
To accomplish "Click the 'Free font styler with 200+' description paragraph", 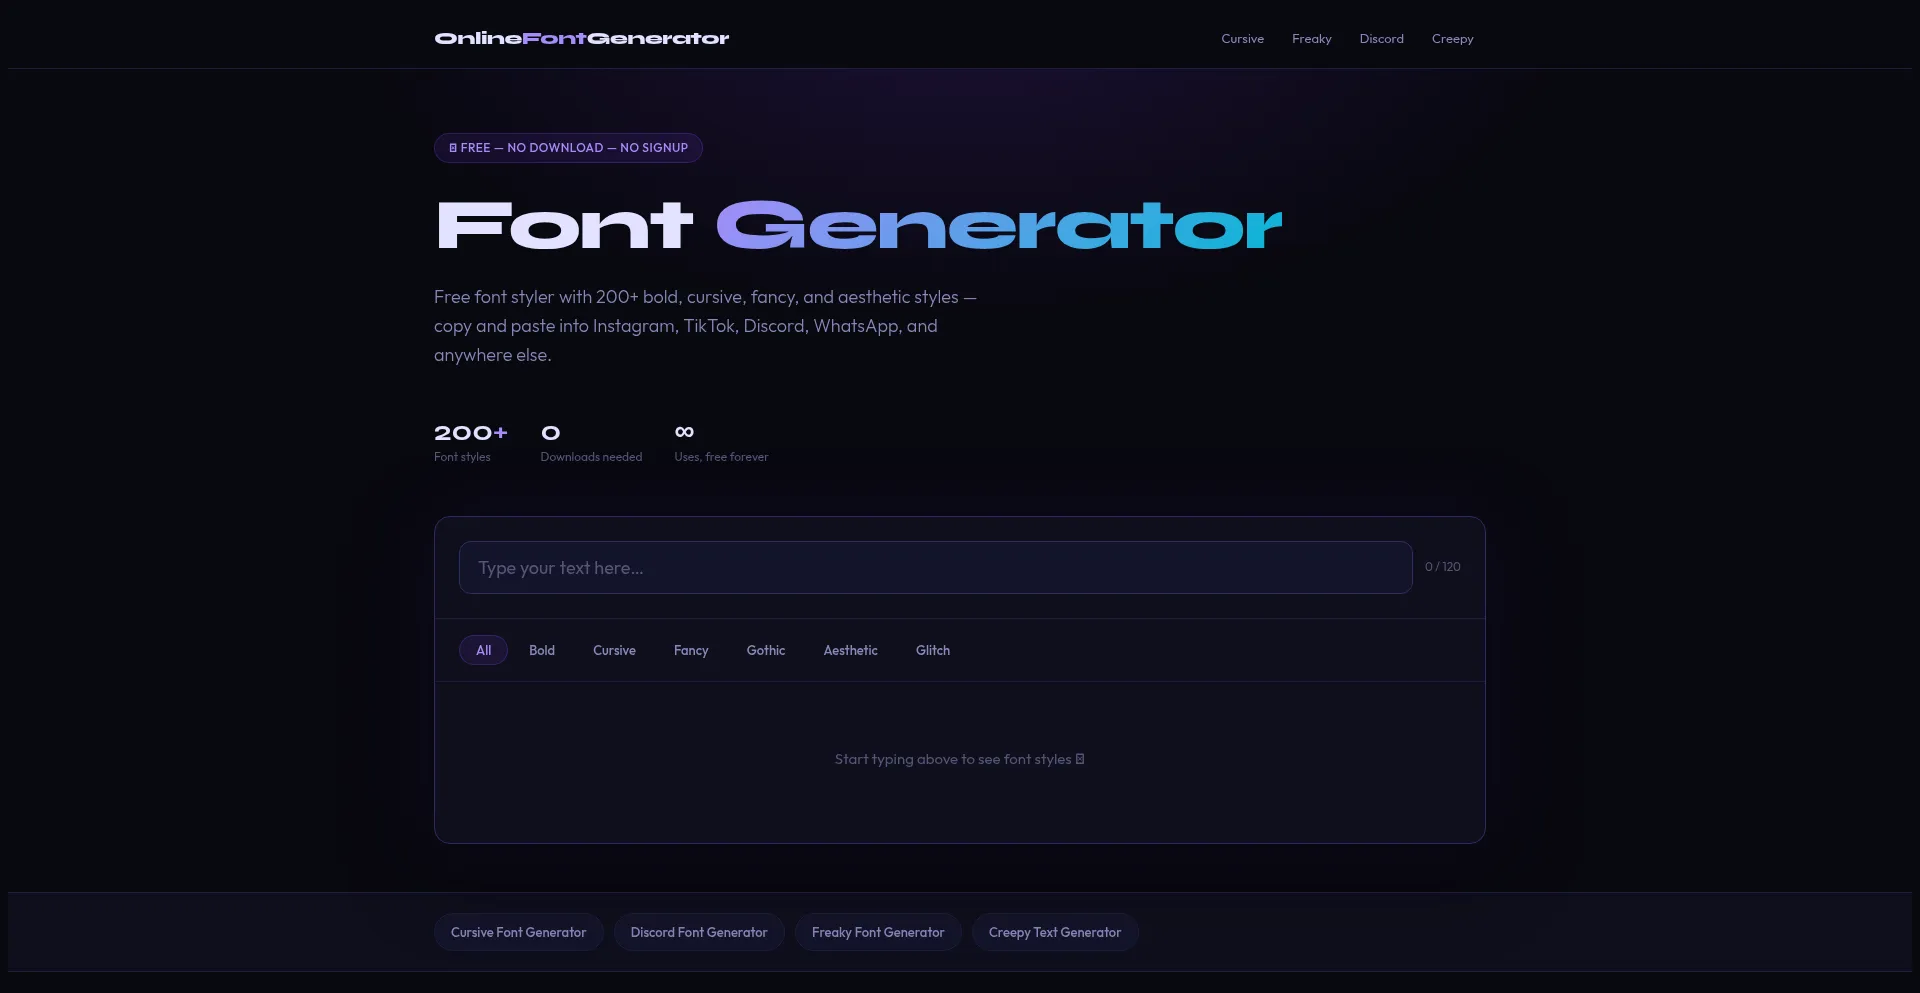I will pyautogui.click(x=705, y=326).
